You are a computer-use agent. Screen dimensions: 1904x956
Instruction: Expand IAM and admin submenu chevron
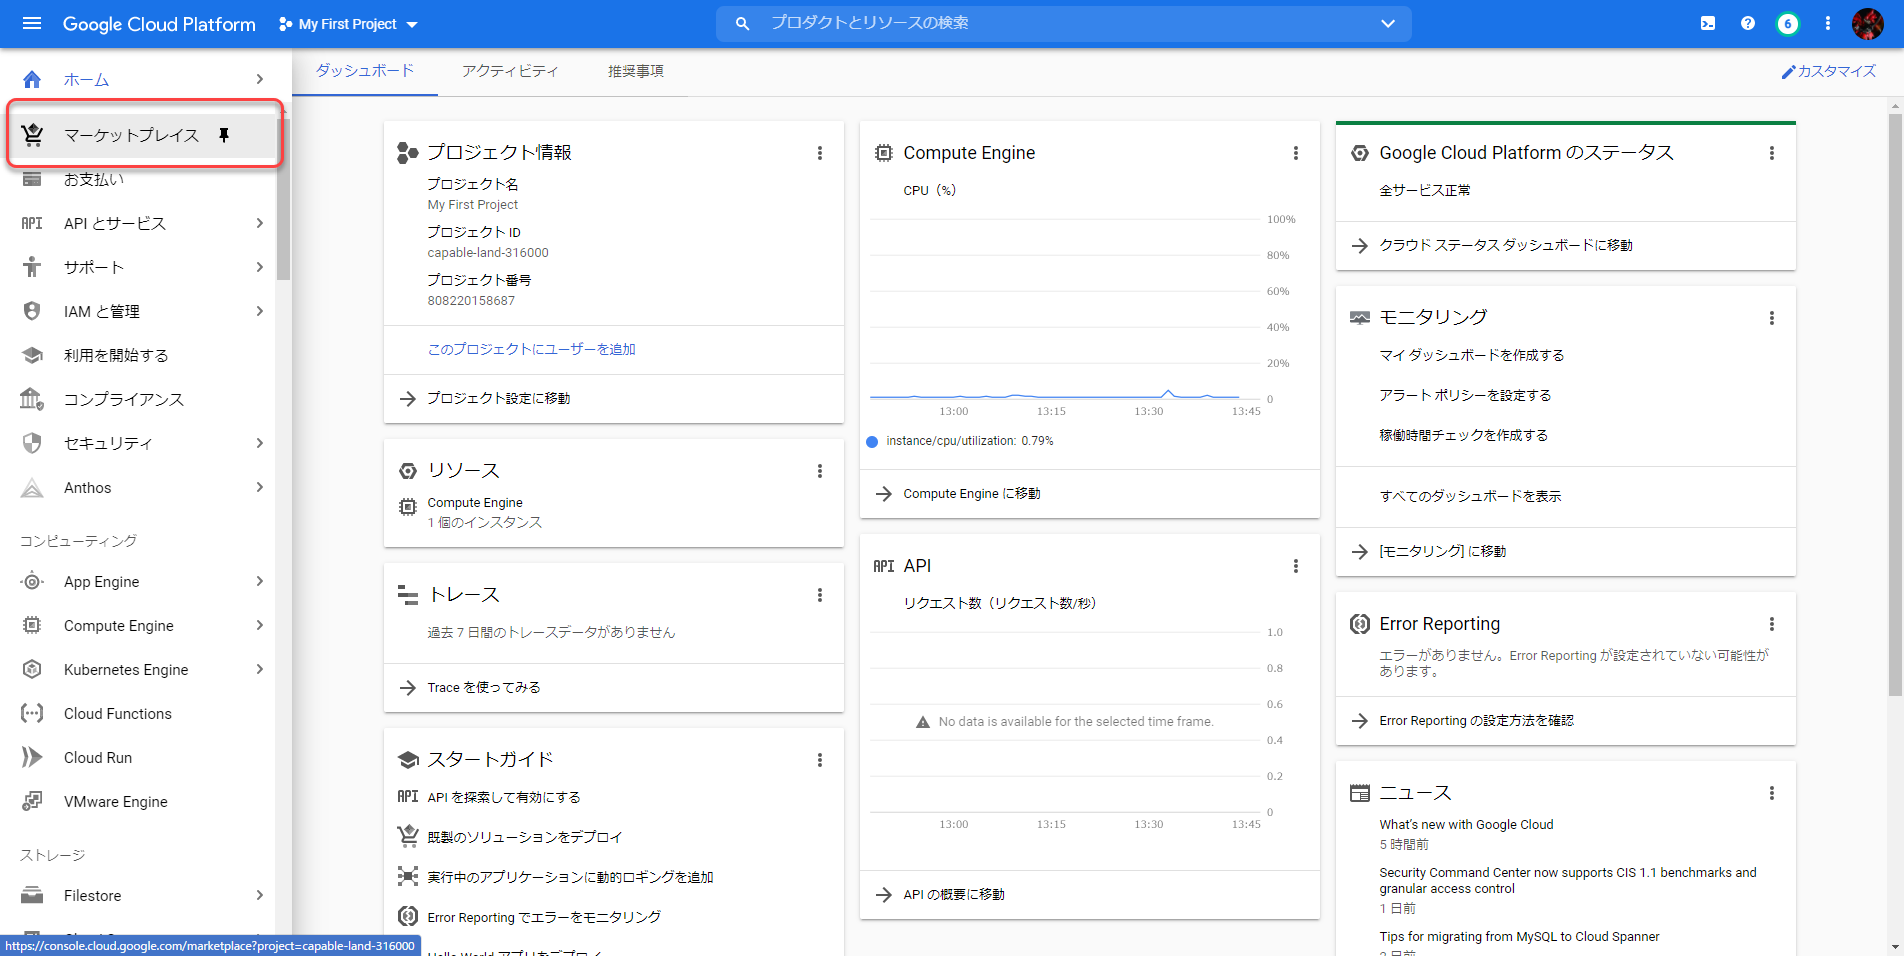coord(260,311)
